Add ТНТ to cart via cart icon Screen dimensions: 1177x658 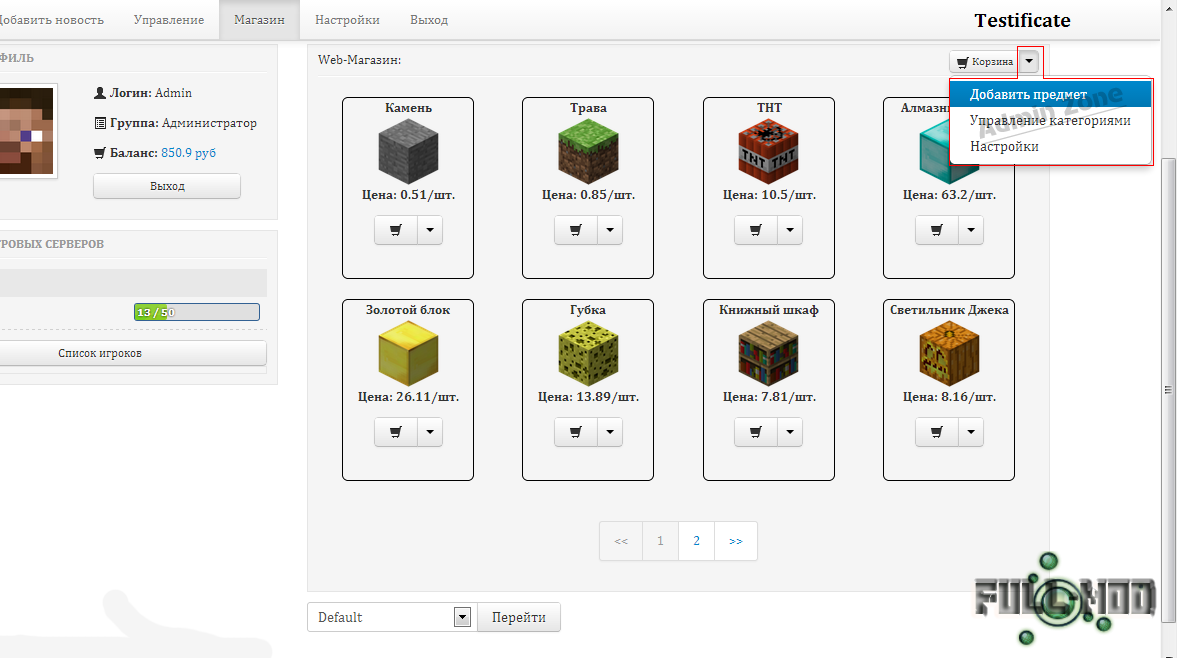click(x=756, y=230)
